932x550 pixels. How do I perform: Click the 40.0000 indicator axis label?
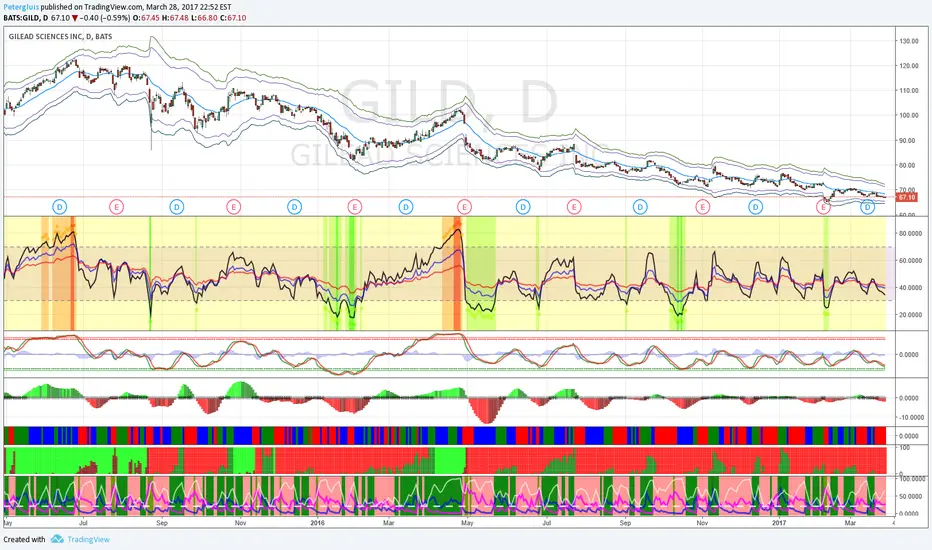tap(910, 288)
